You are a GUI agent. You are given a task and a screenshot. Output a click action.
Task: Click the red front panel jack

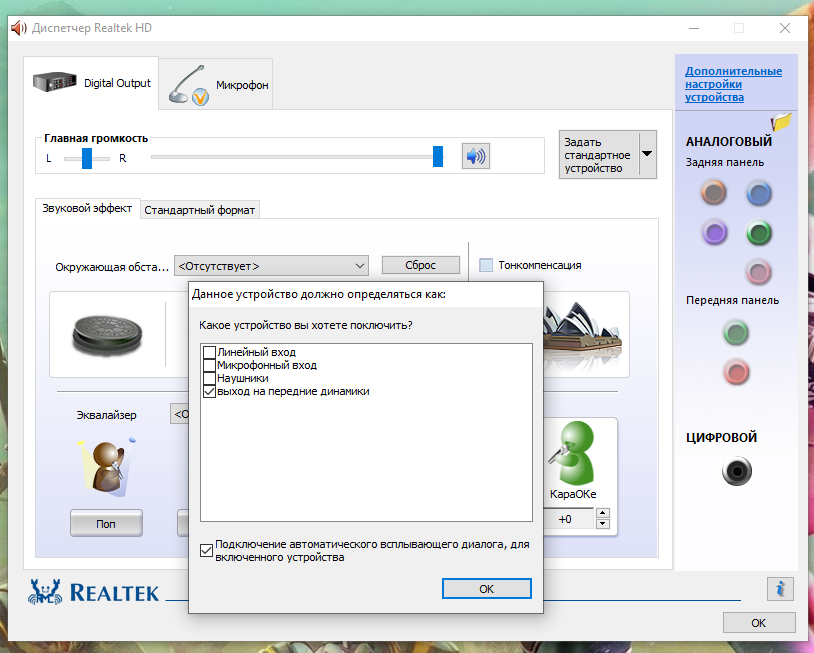pos(736,372)
